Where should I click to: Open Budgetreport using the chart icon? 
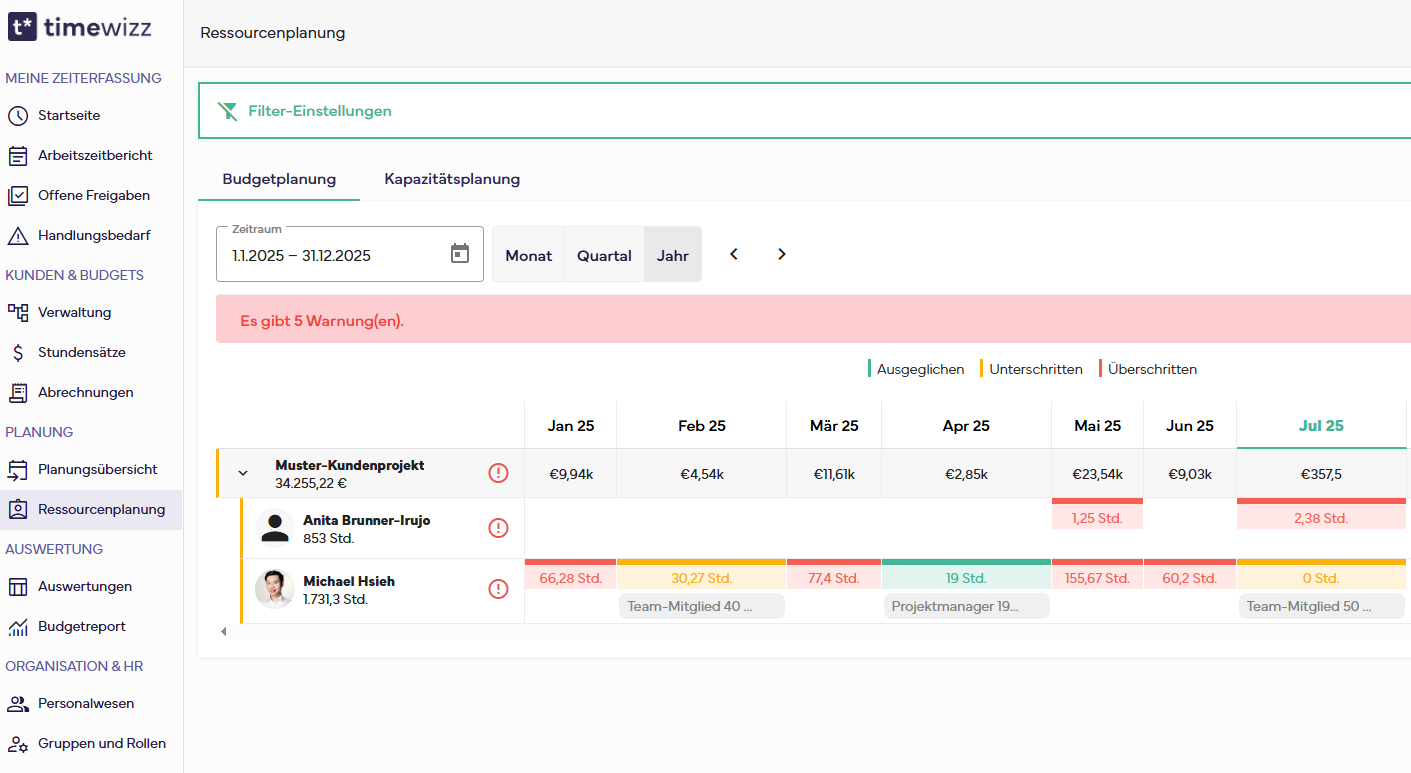pos(20,626)
